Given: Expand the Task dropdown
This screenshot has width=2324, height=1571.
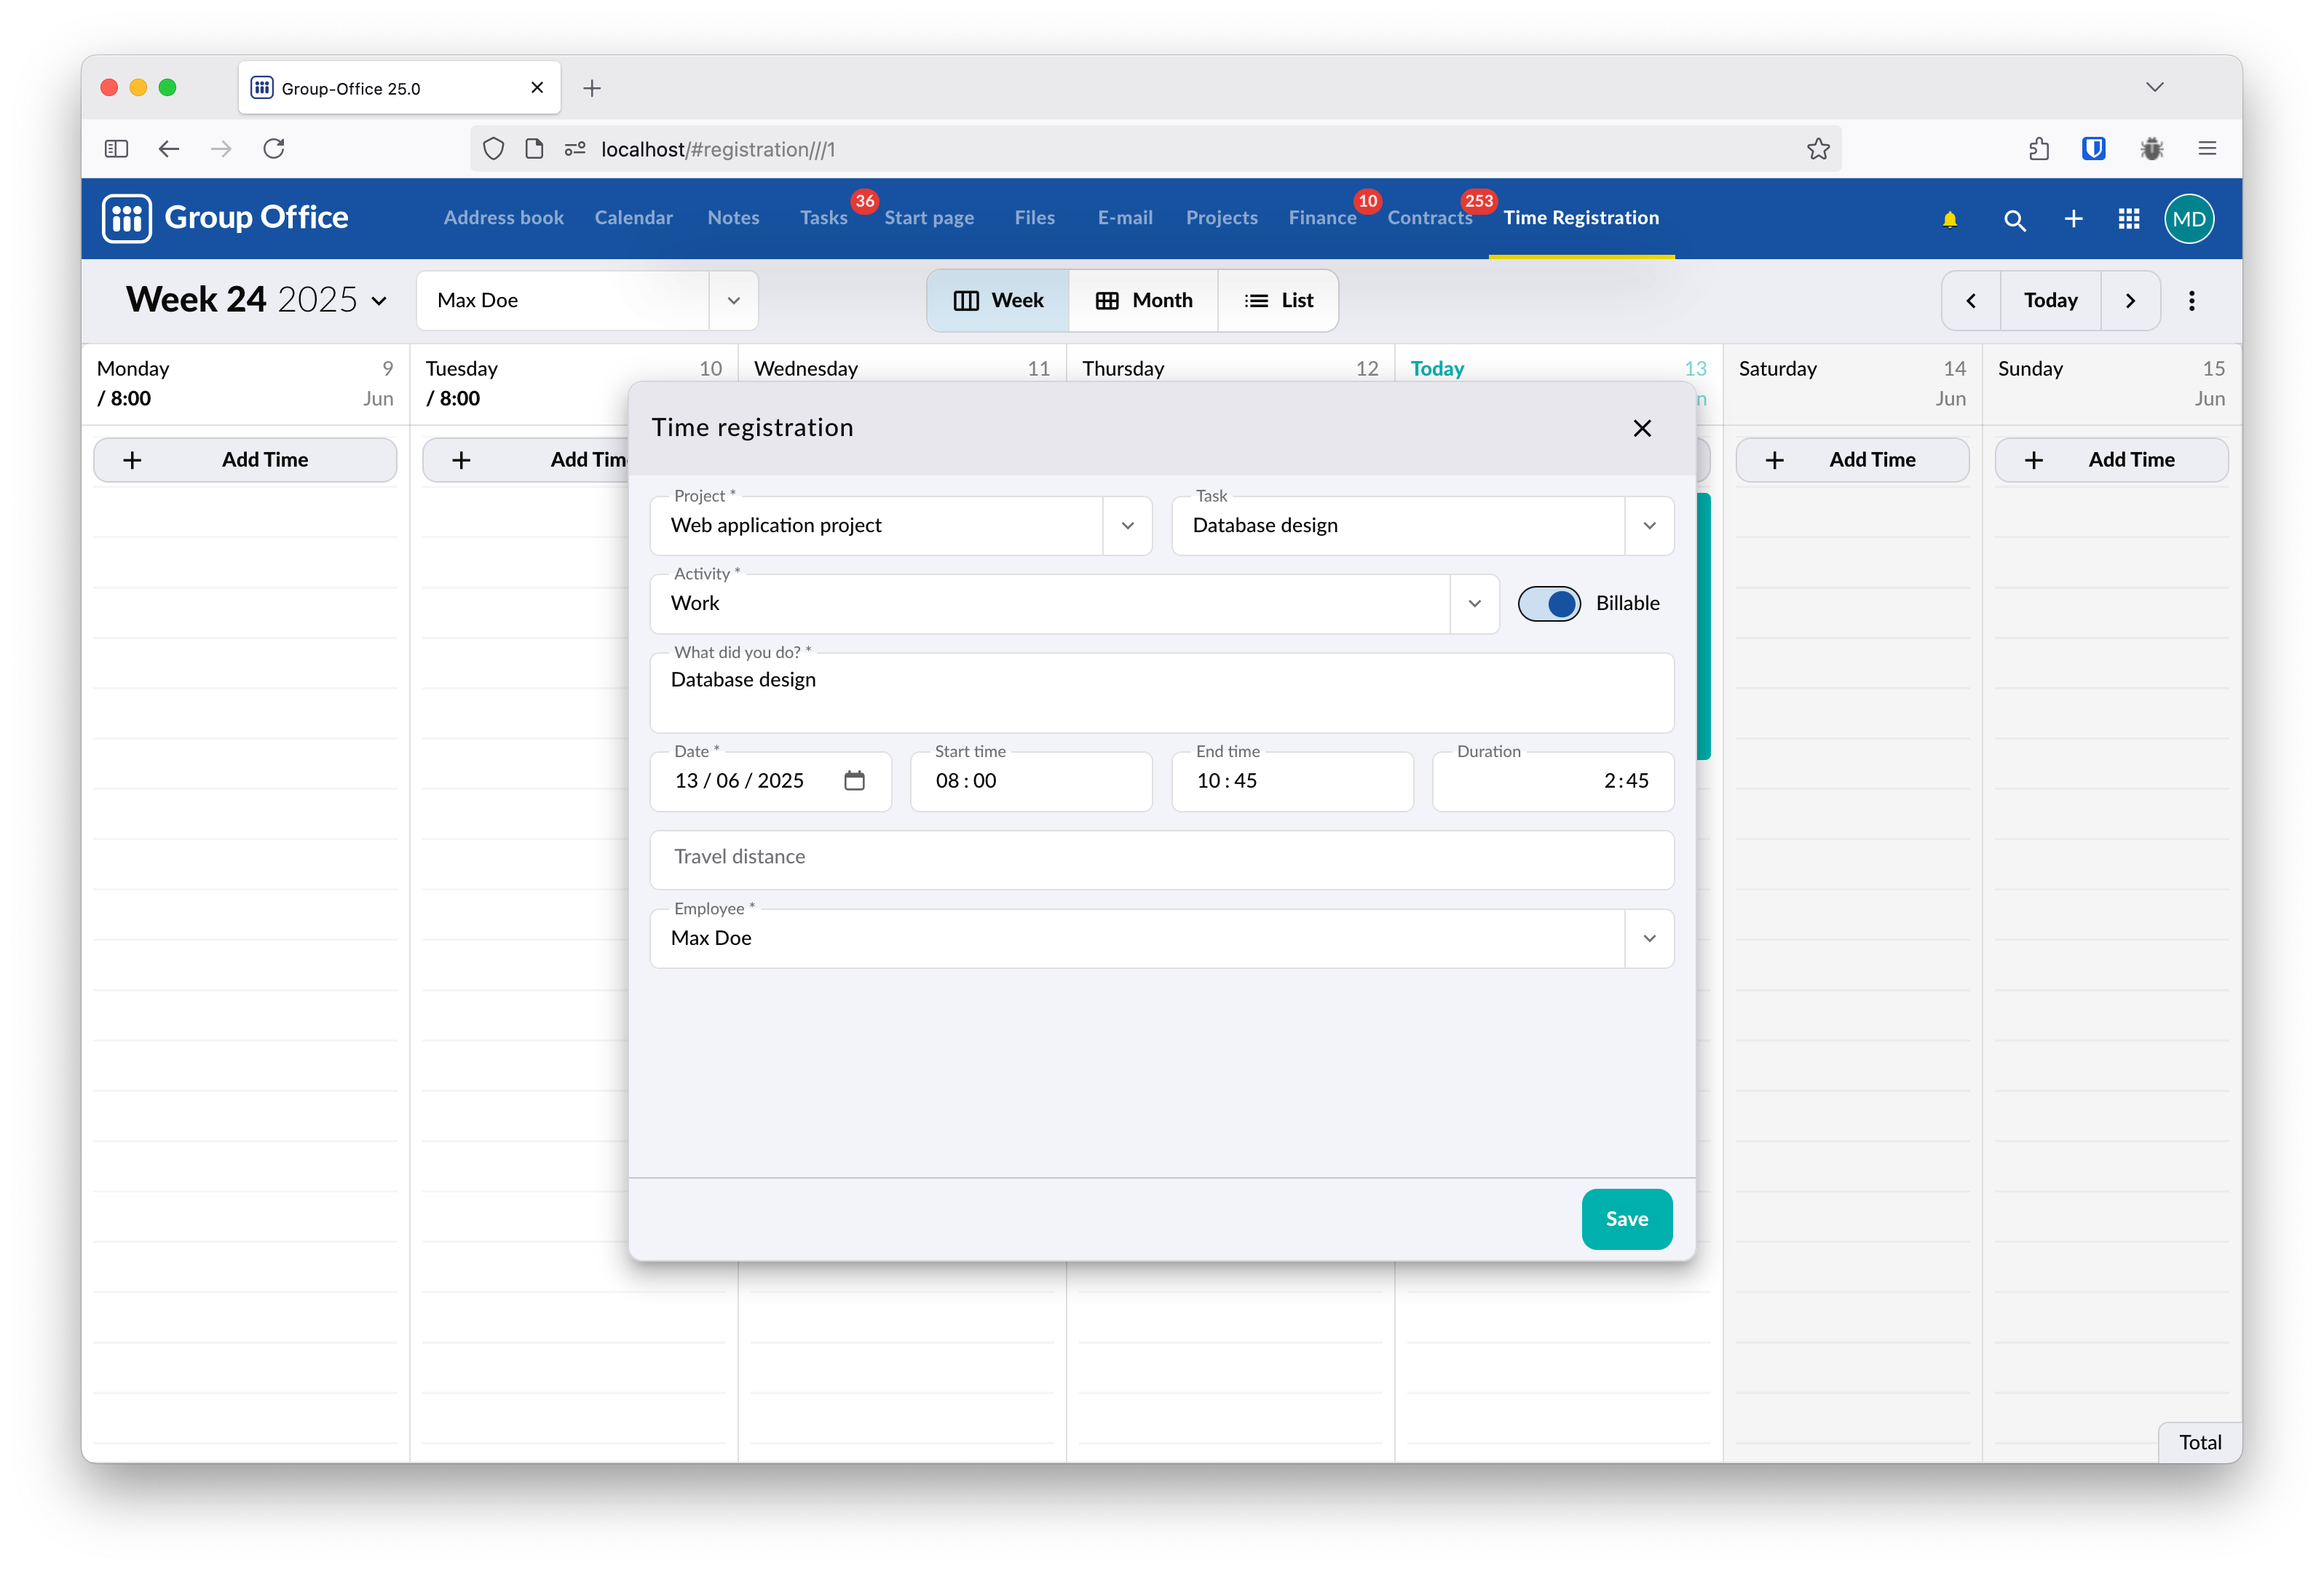Looking at the screenshot, I should (1649, 526).
